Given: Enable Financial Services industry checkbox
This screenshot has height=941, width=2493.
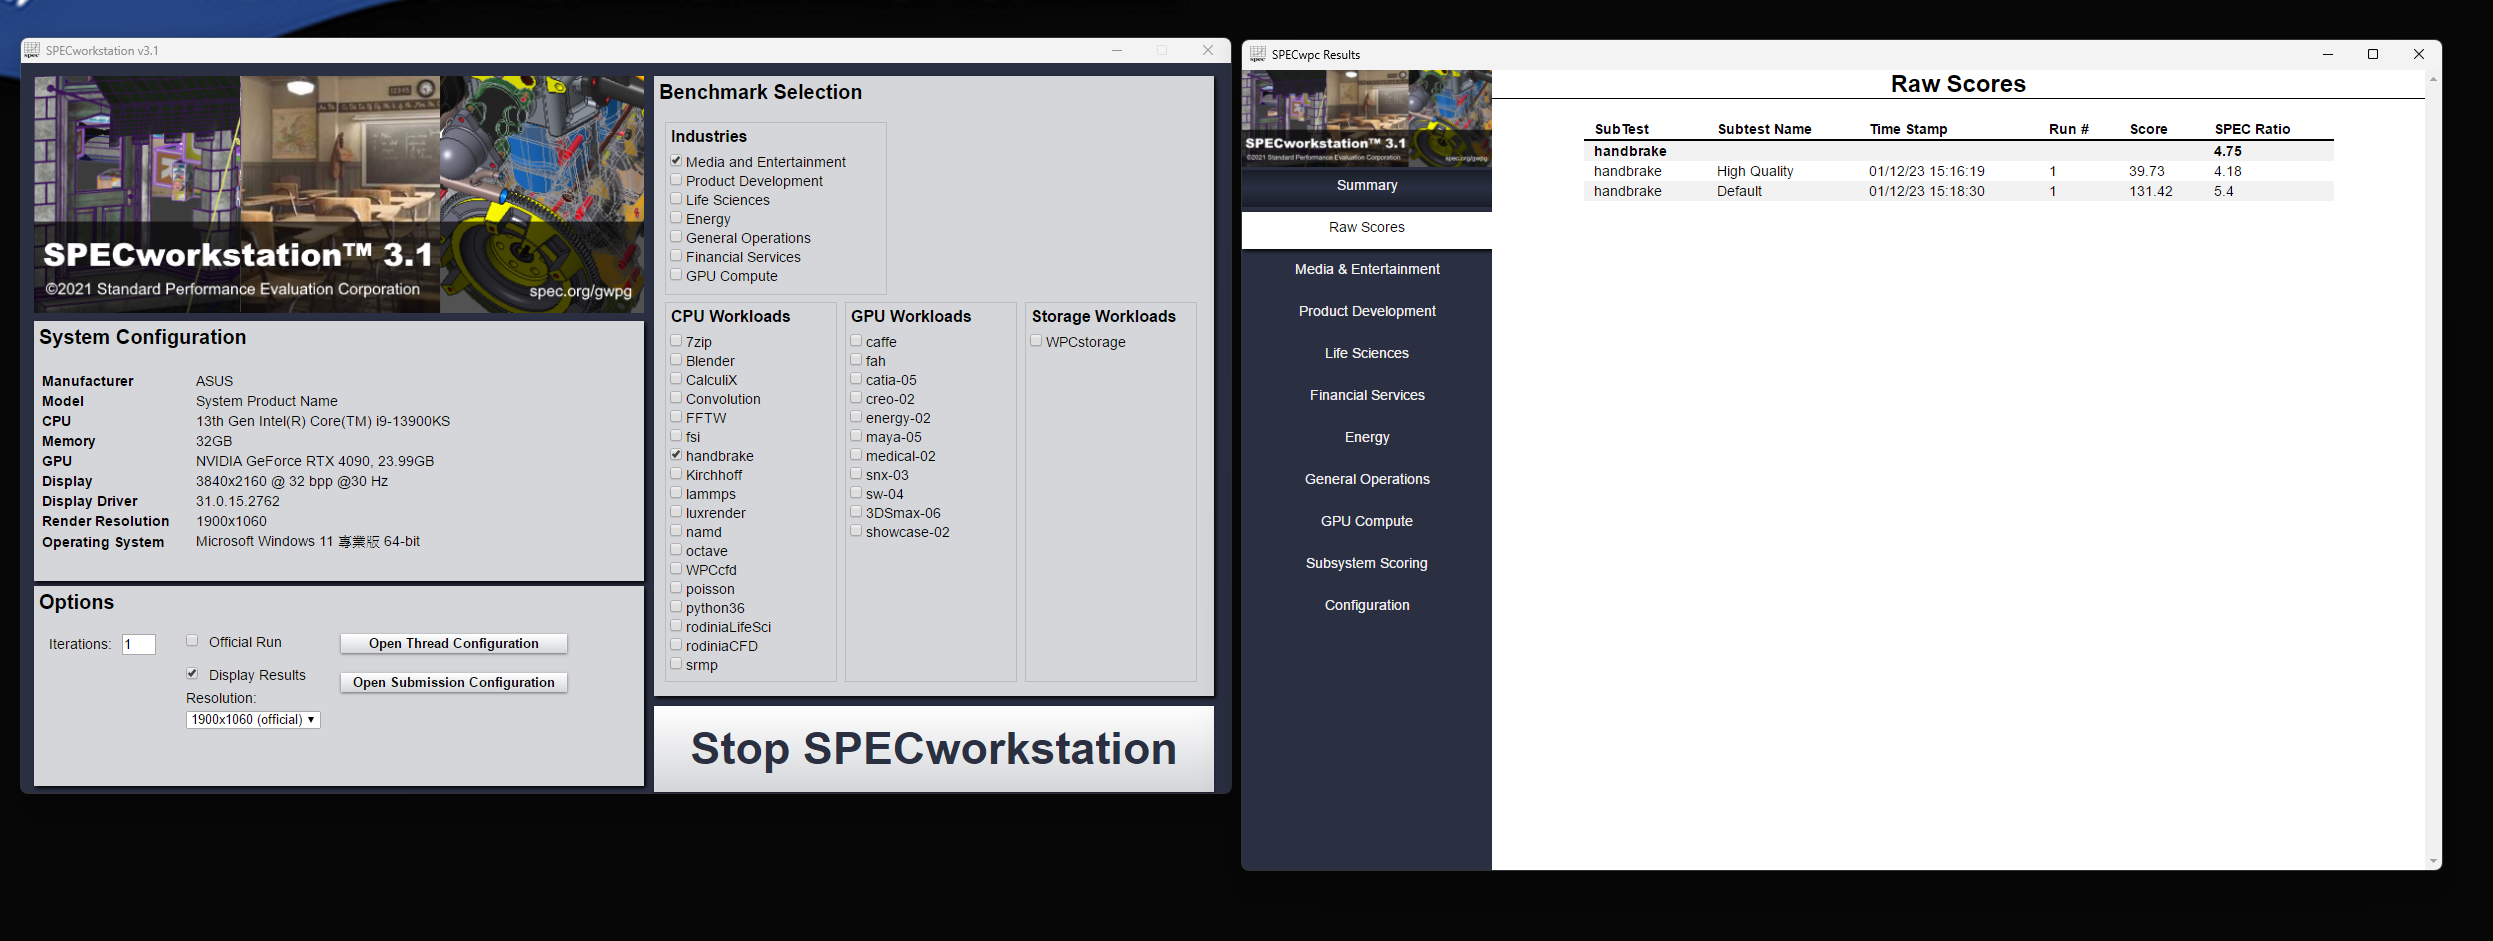Looking at the screenshot, I should (676, 256).
